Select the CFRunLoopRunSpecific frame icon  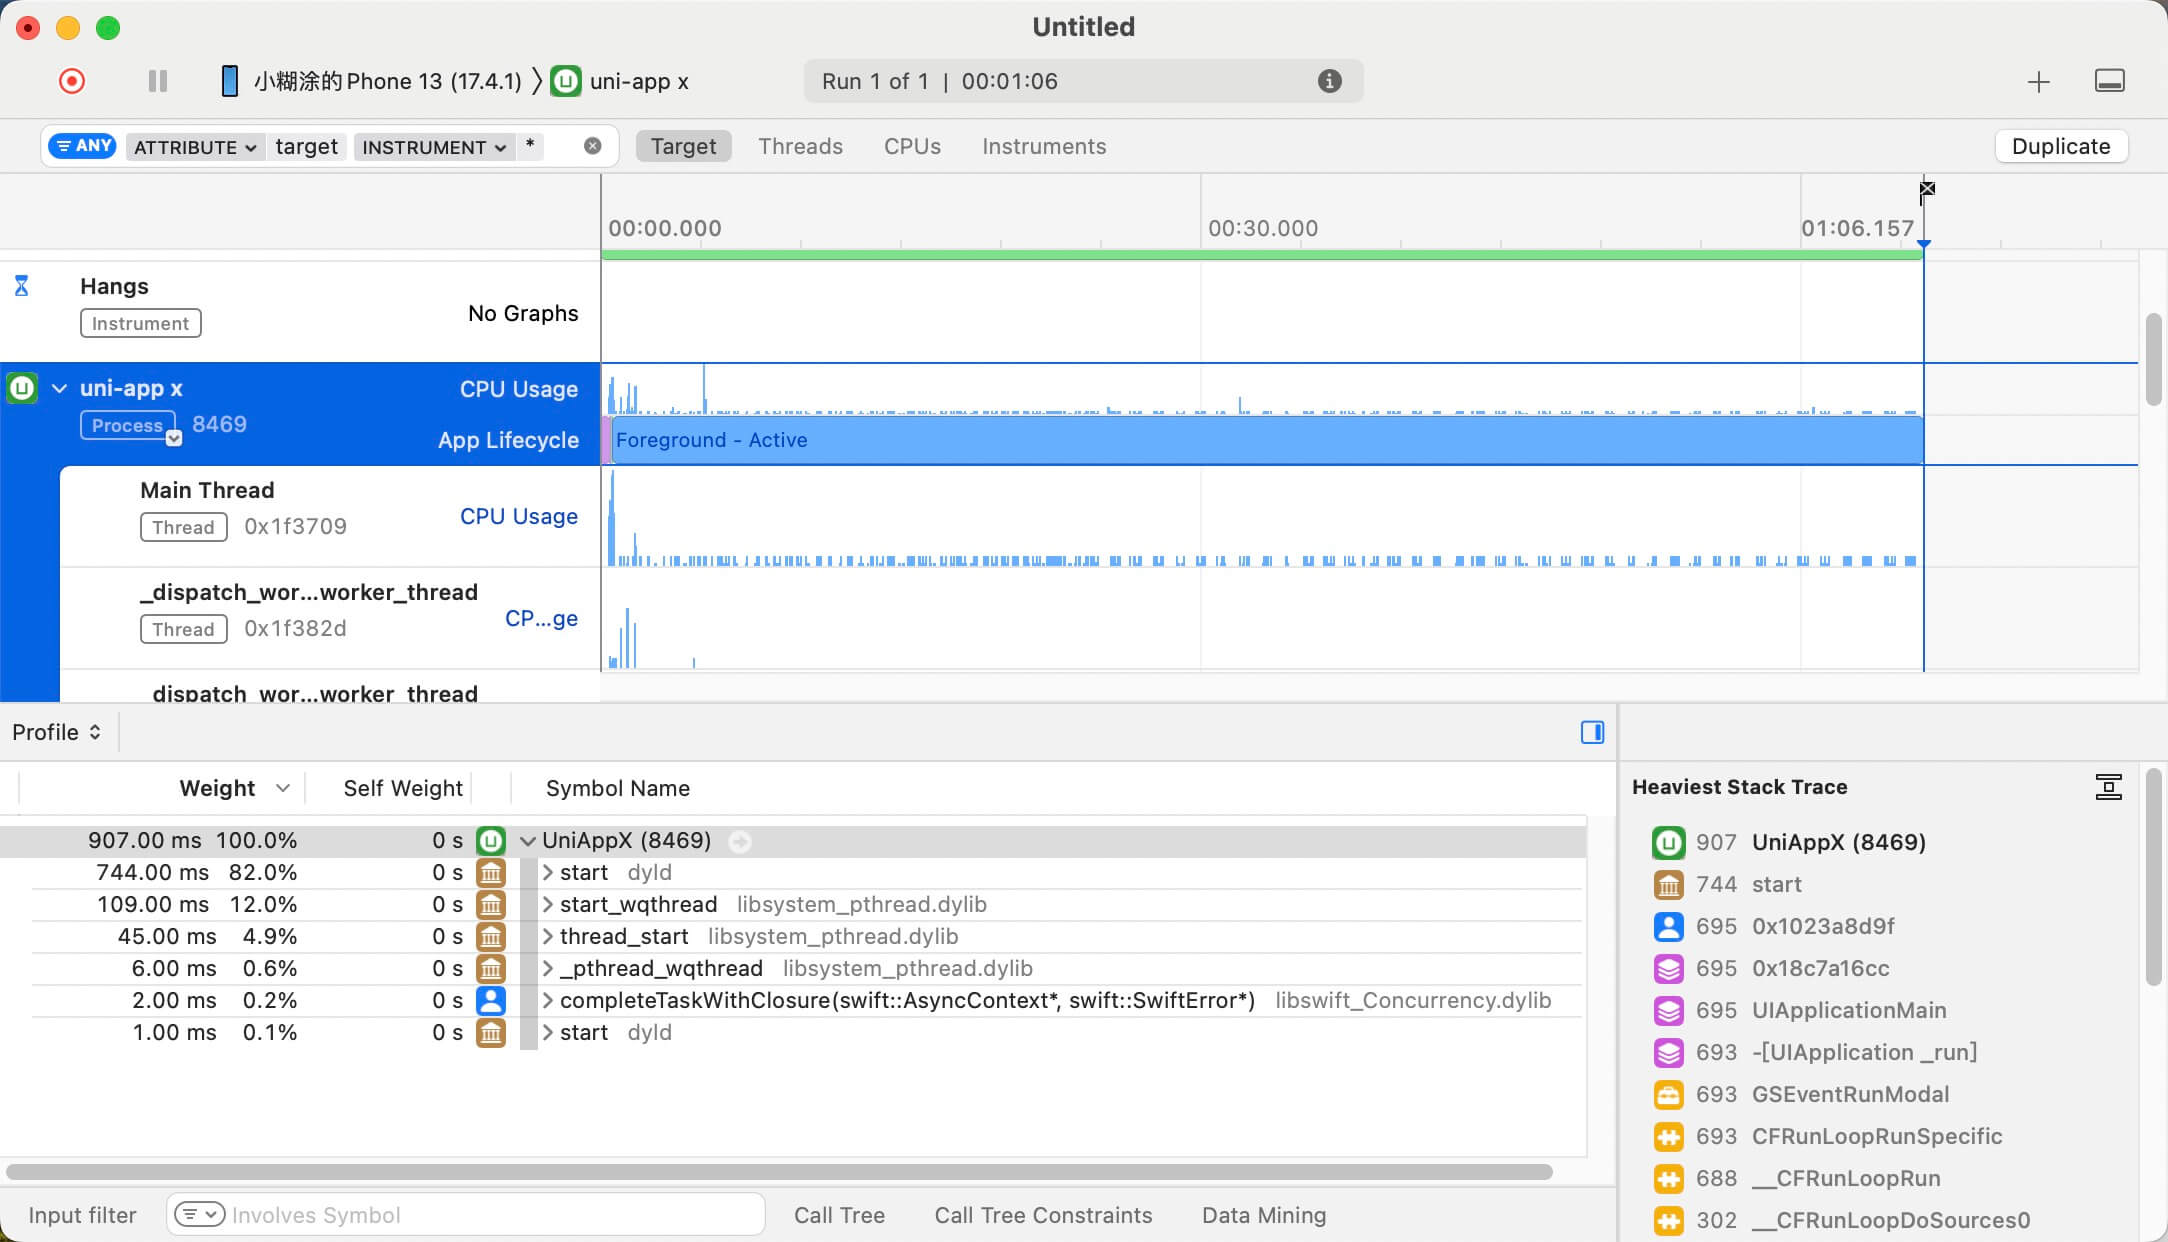[1668, 1137]
